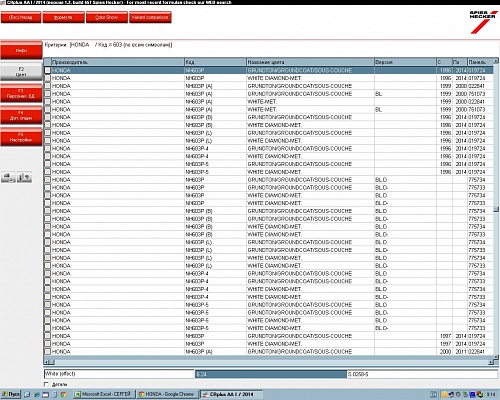Switch to Microsoft Excel taskbar window

[x=104, y=394]
